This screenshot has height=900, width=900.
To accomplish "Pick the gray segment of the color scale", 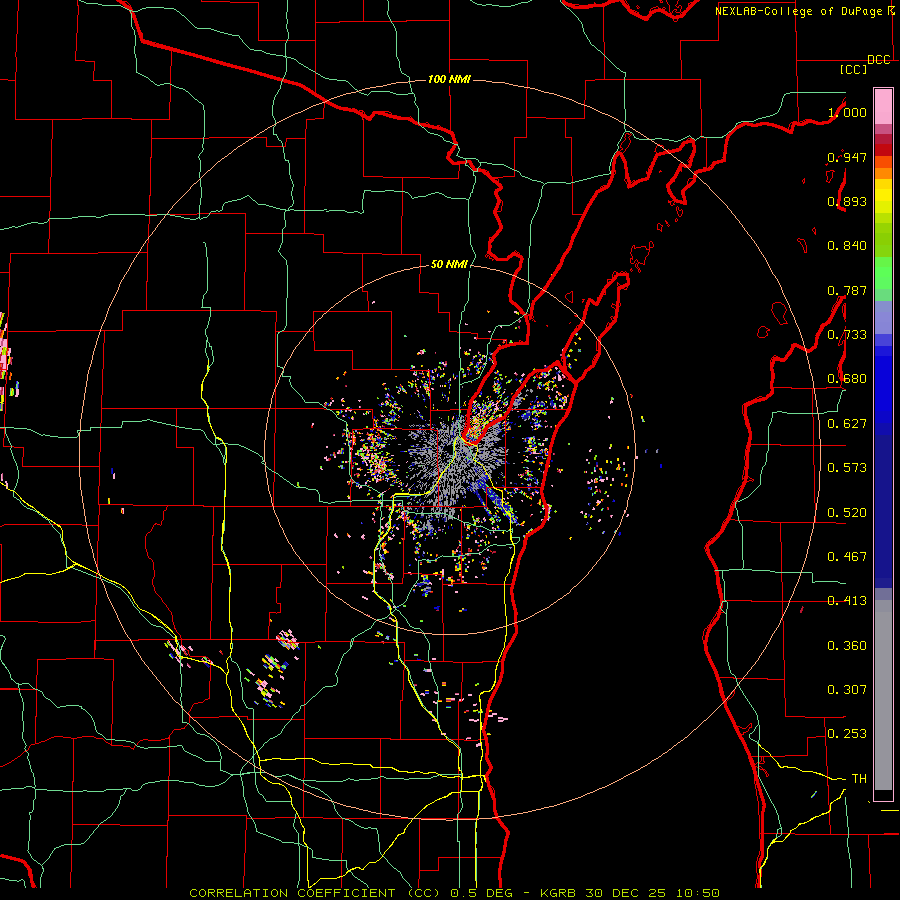I will [x=883, y=695].
